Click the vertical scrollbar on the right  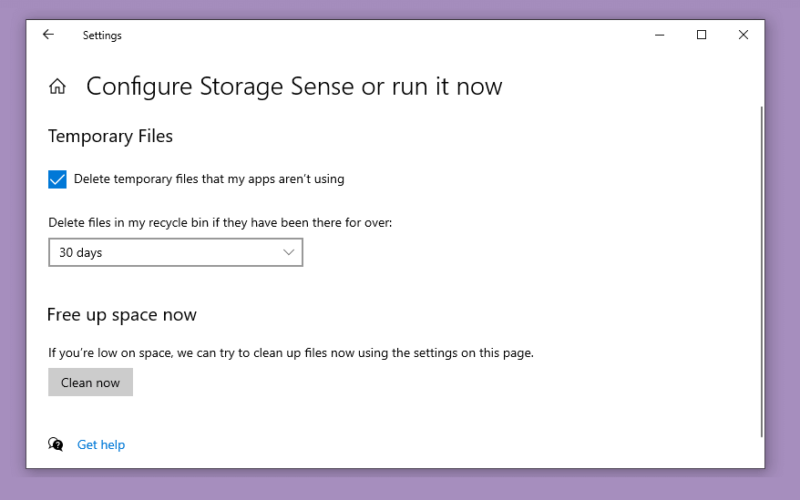pos(762,271)
